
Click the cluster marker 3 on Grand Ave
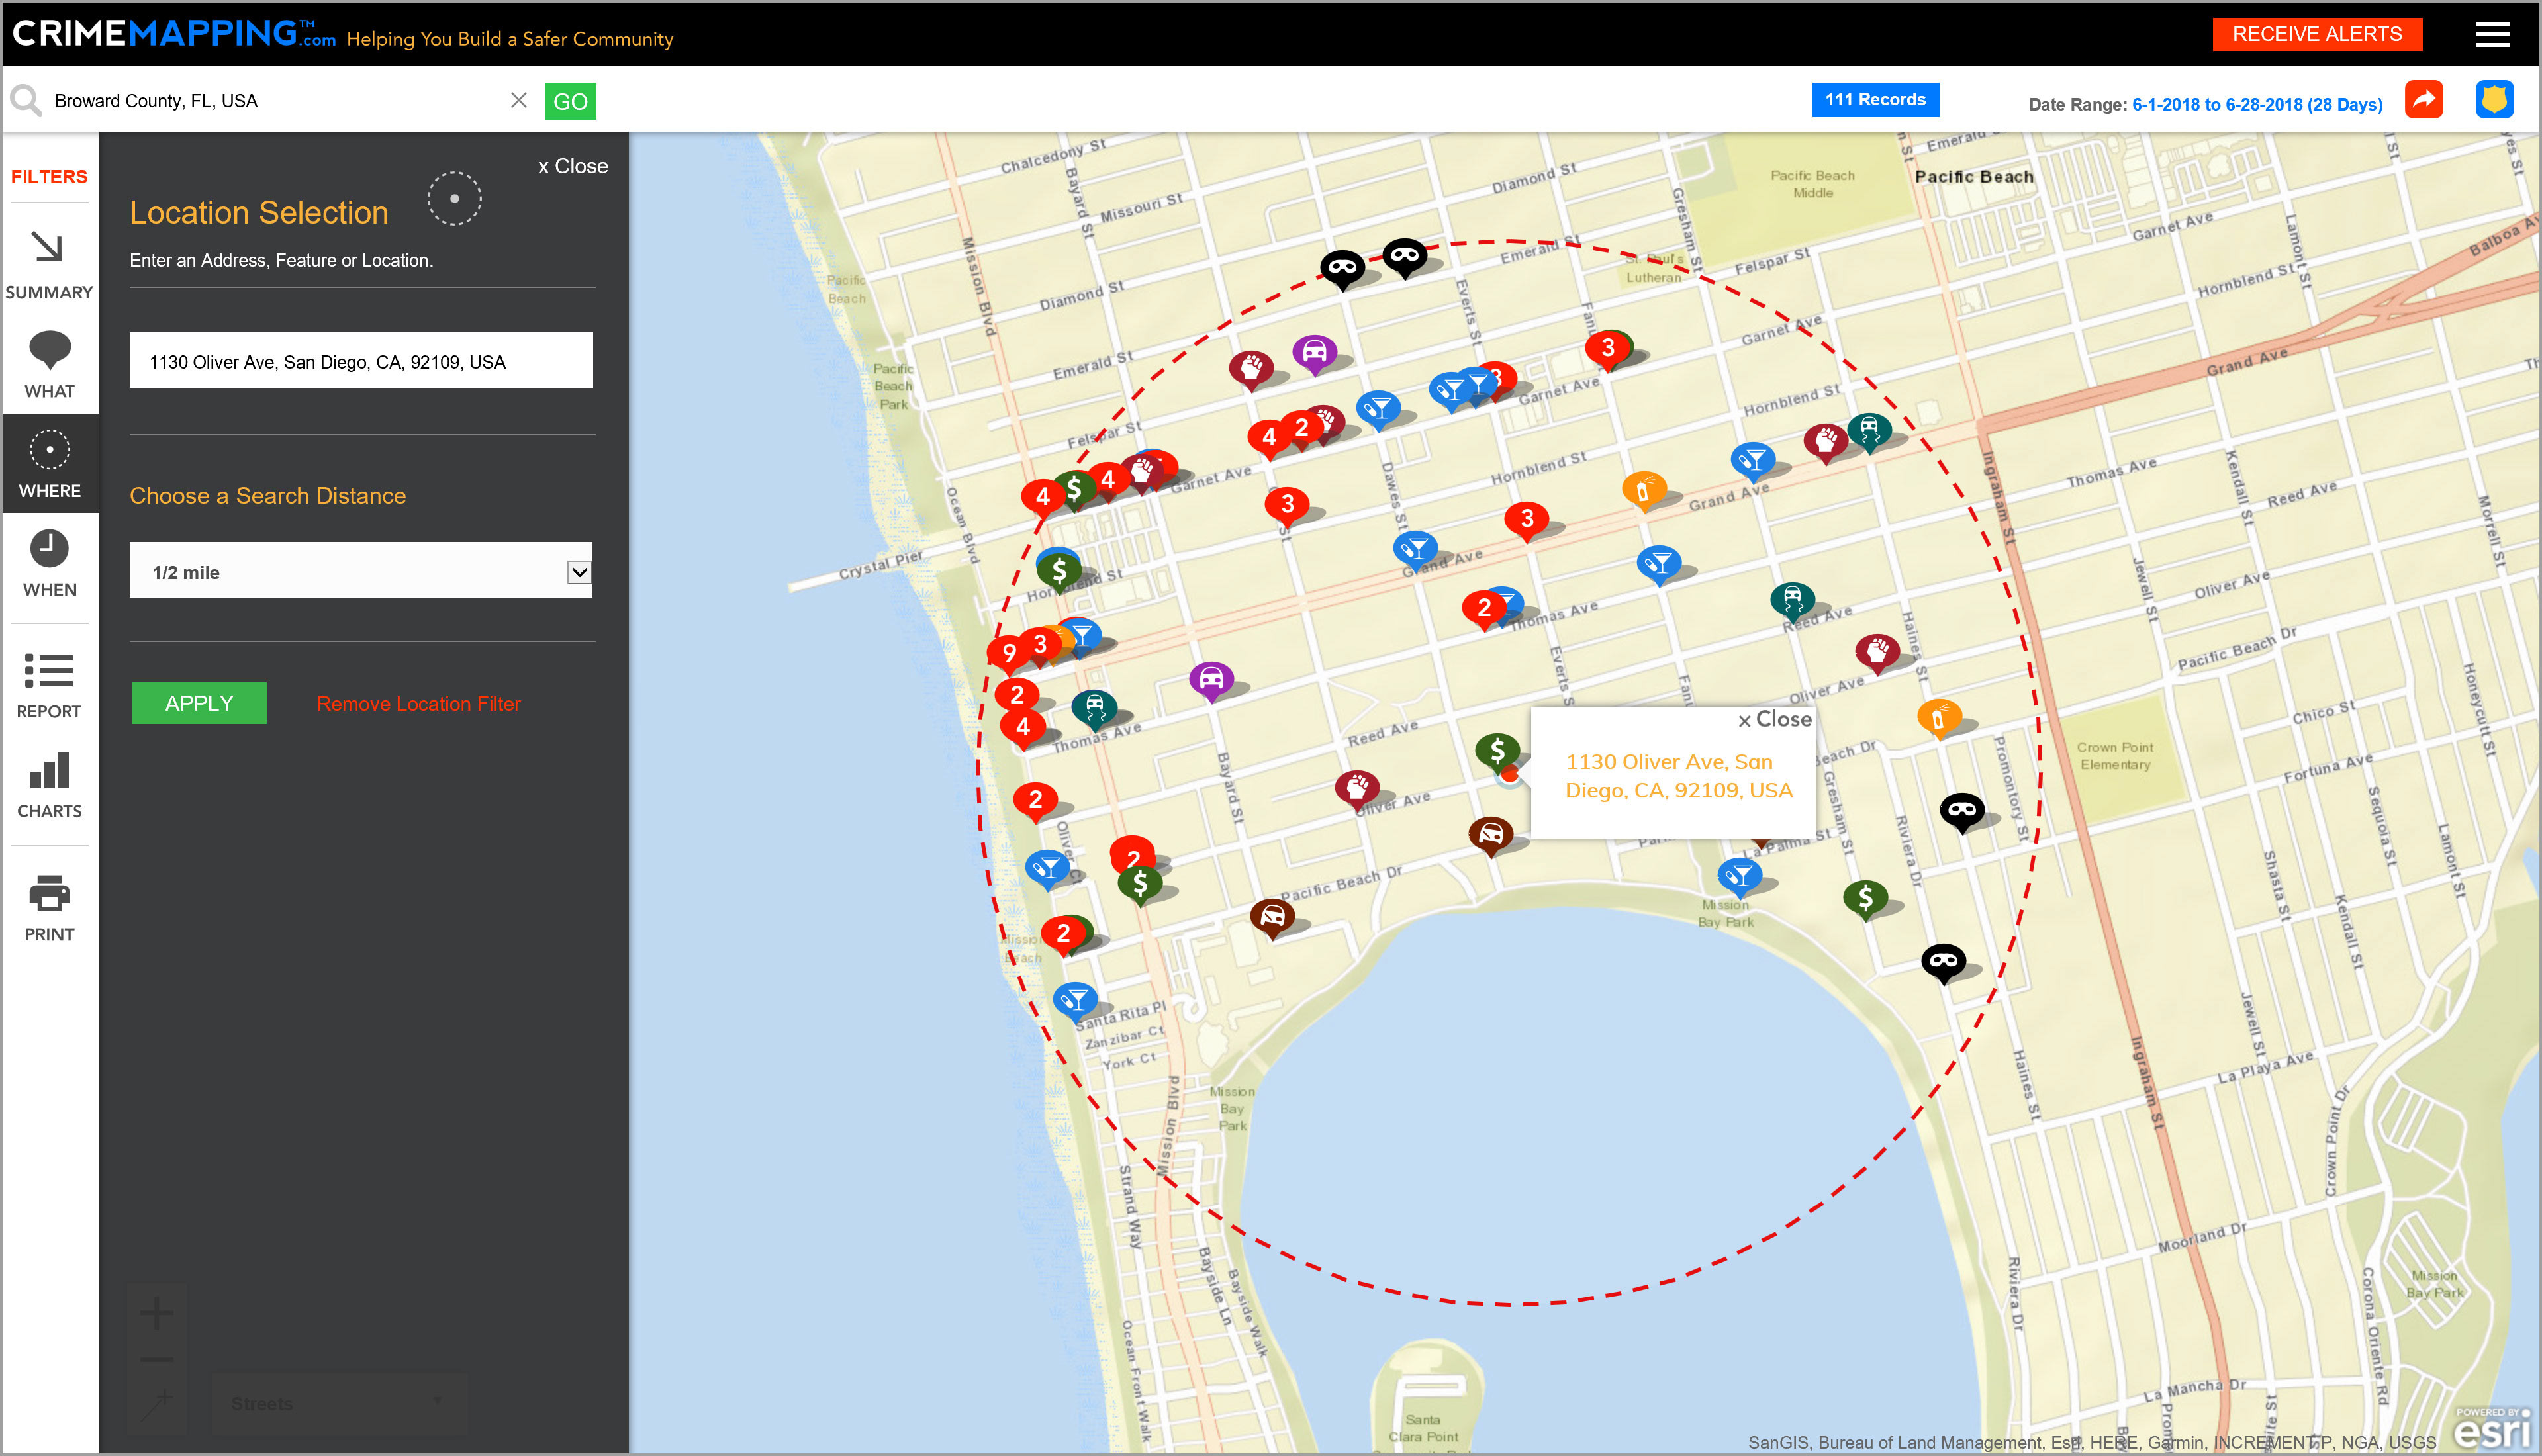[1526, 519]
